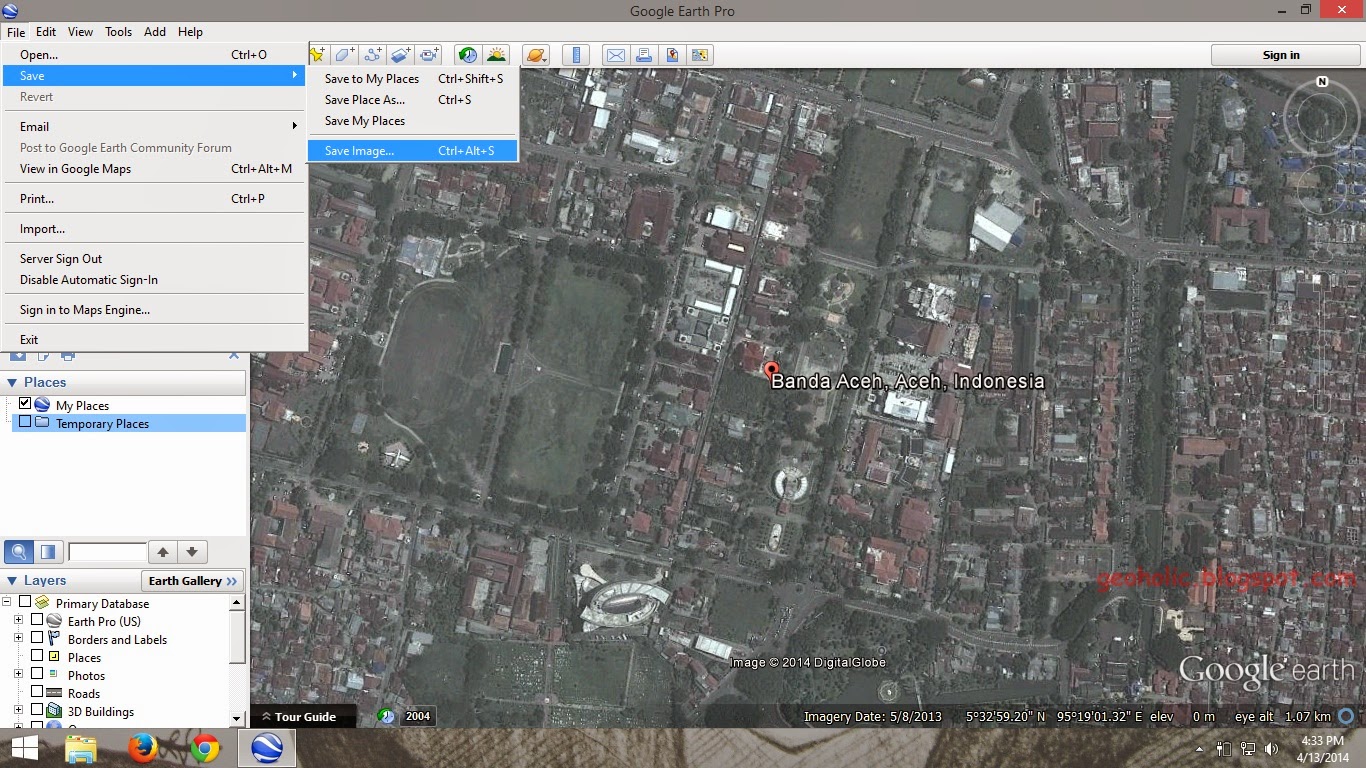
Task: Print the current map view
Action: 644,54
